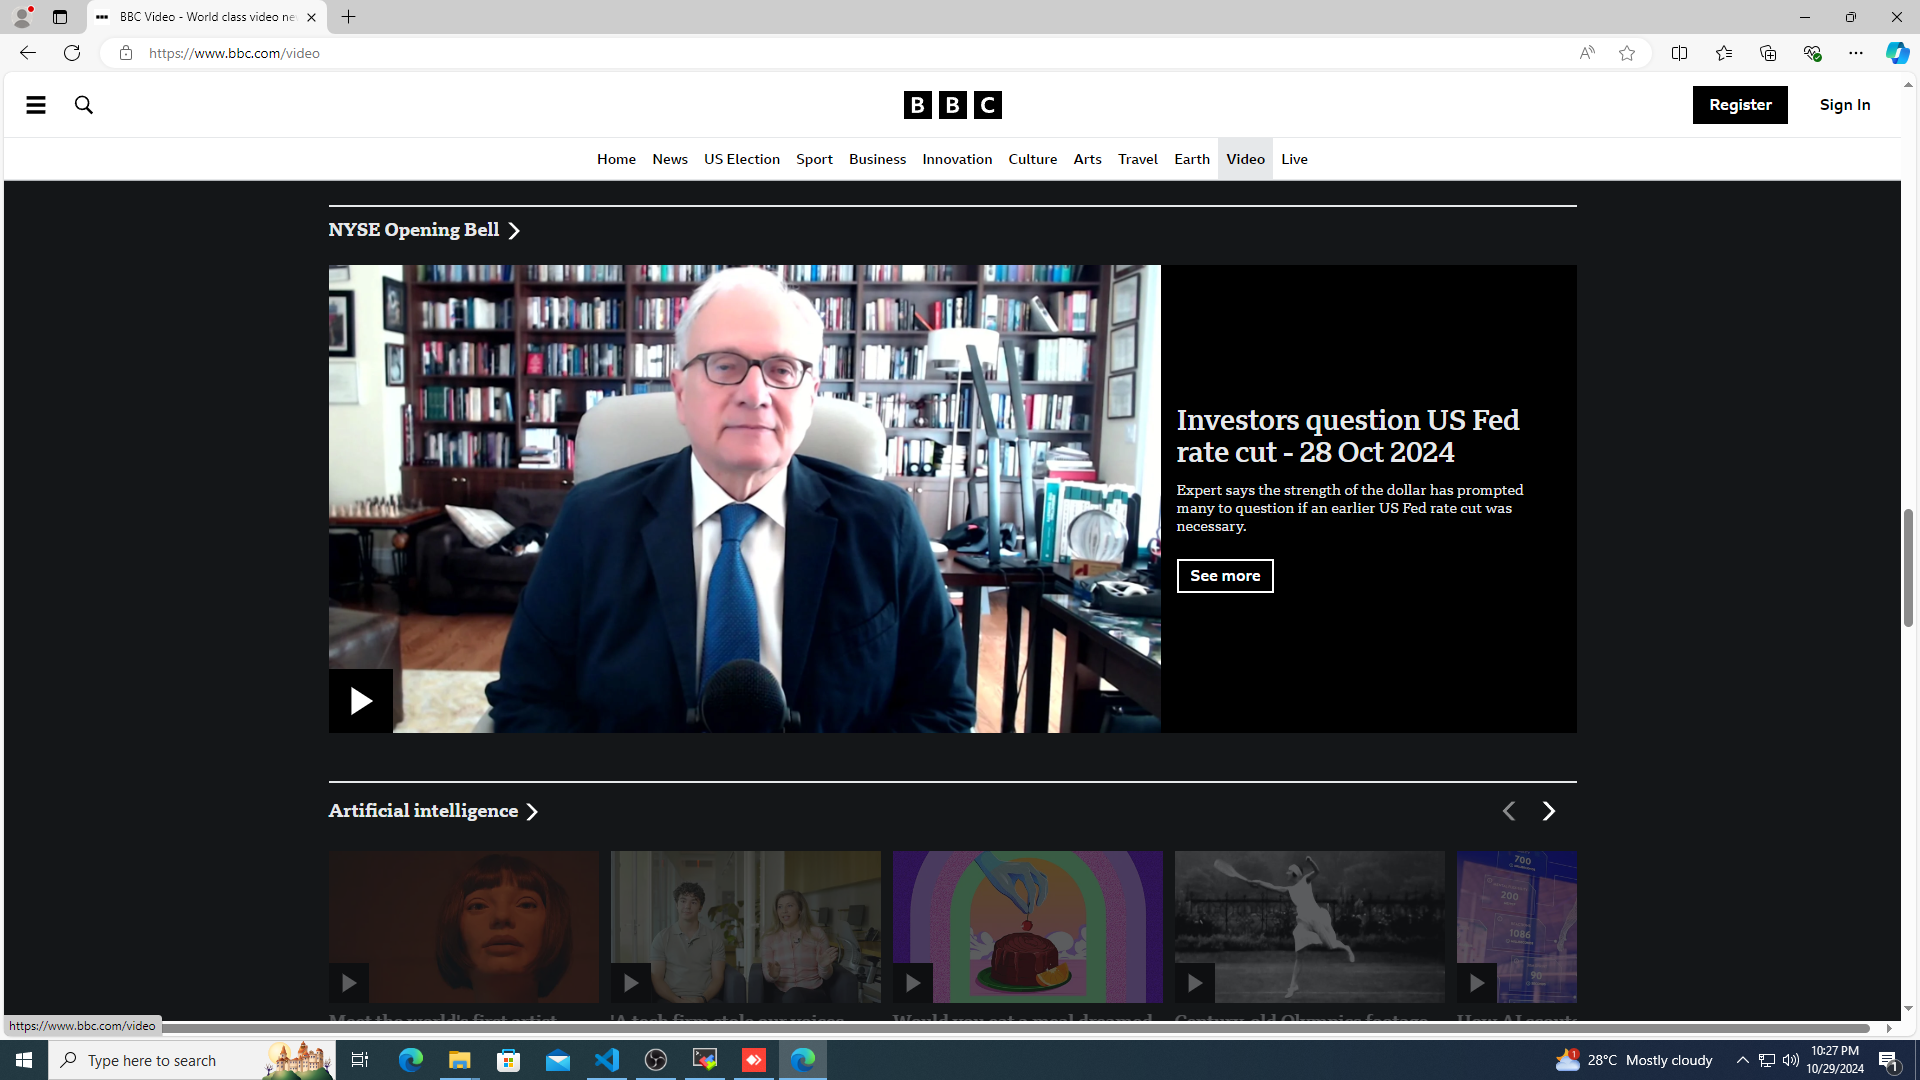
Task: Open Split screen in Edge toolbar
Action: pyautogui.click(x=1679, y=53)
